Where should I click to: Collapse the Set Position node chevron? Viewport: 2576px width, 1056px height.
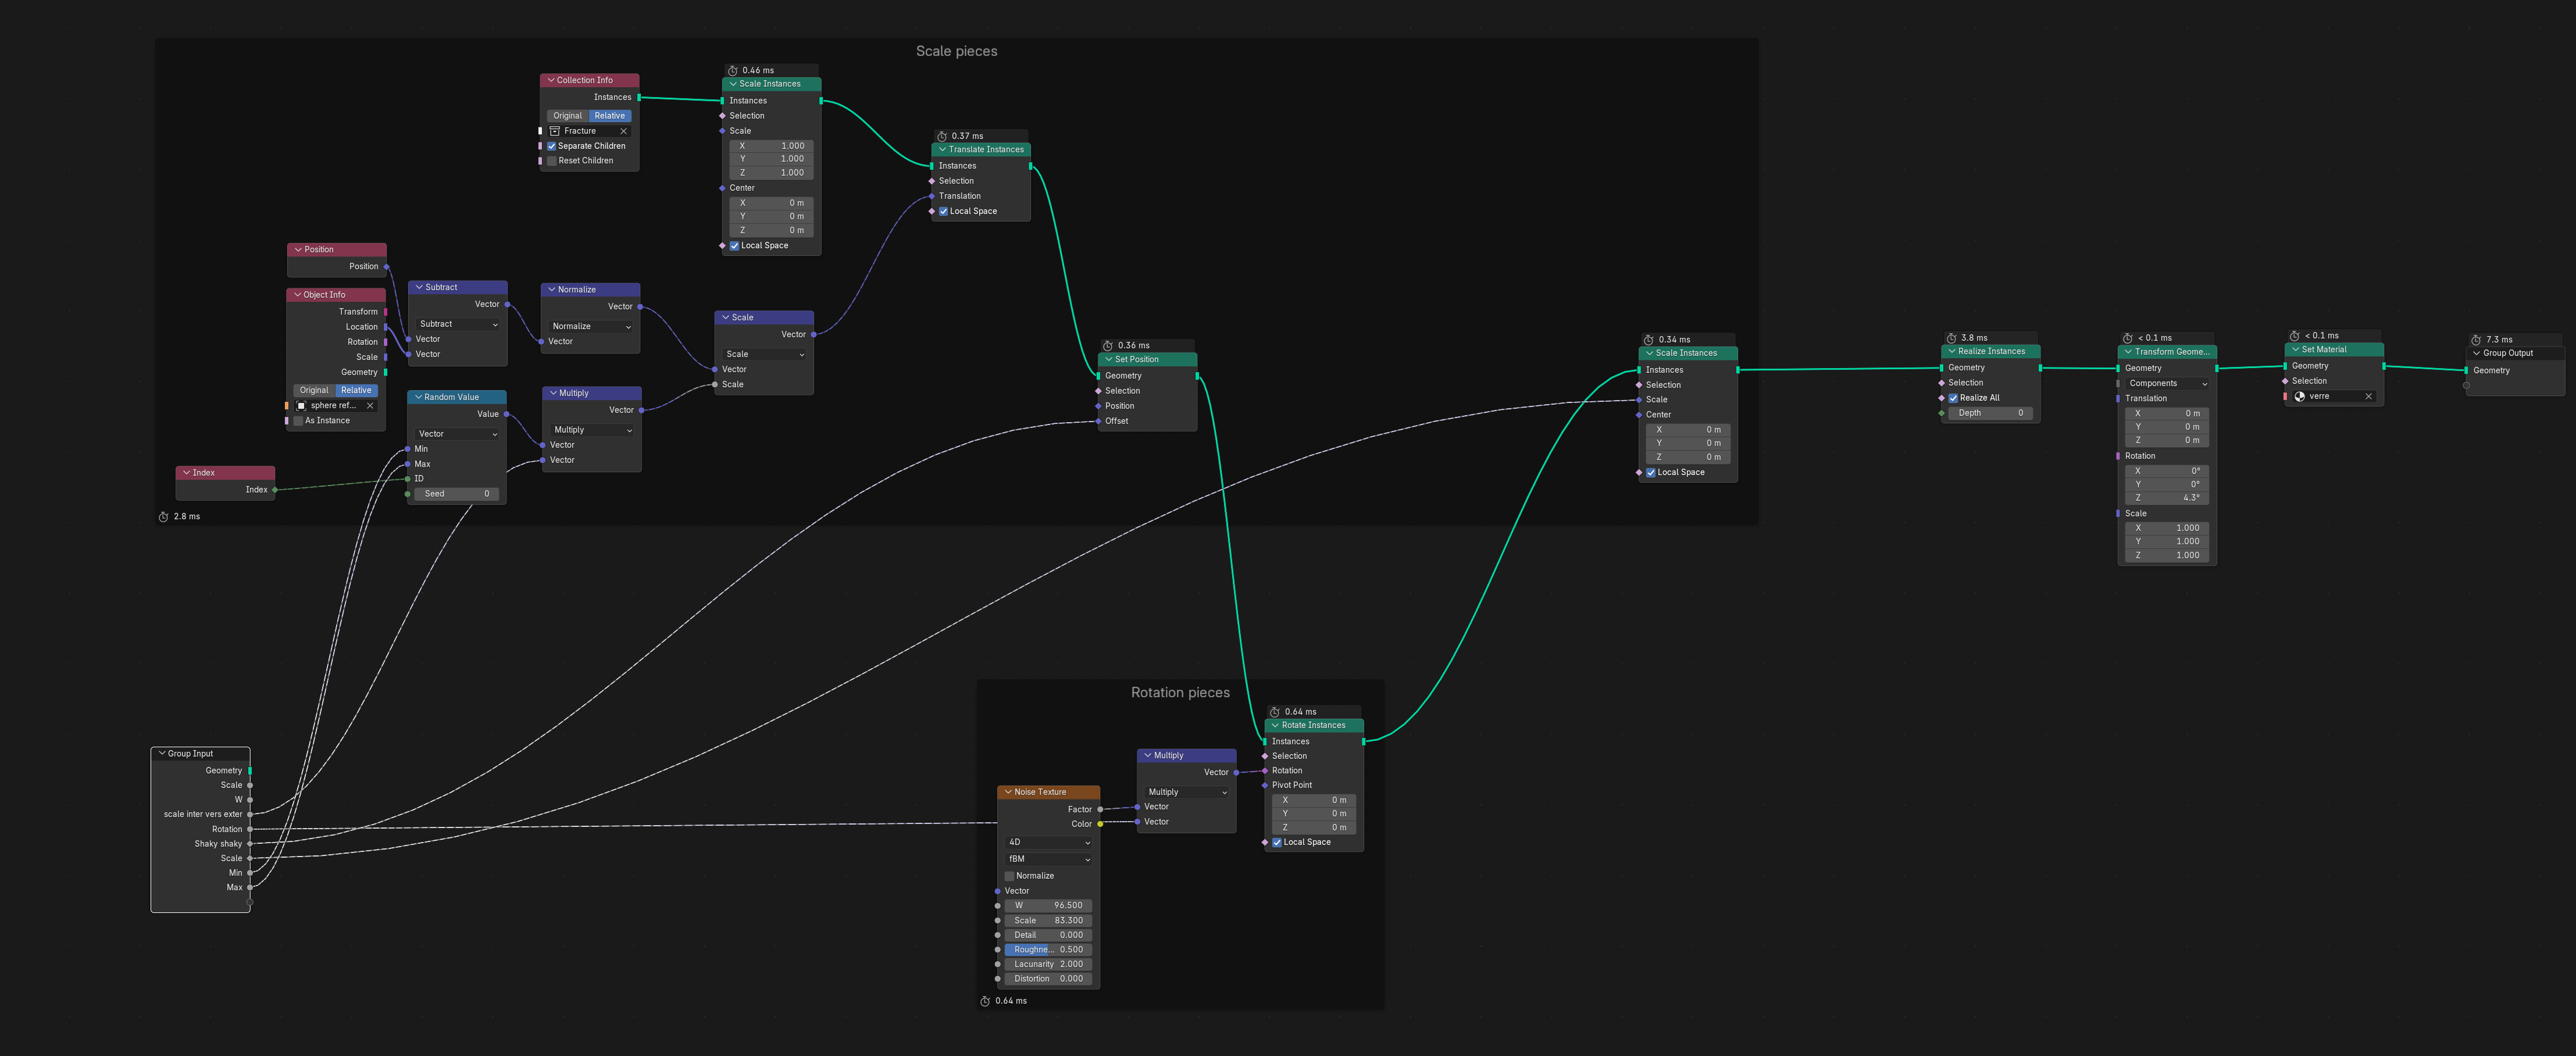[x=1108, y=360]
